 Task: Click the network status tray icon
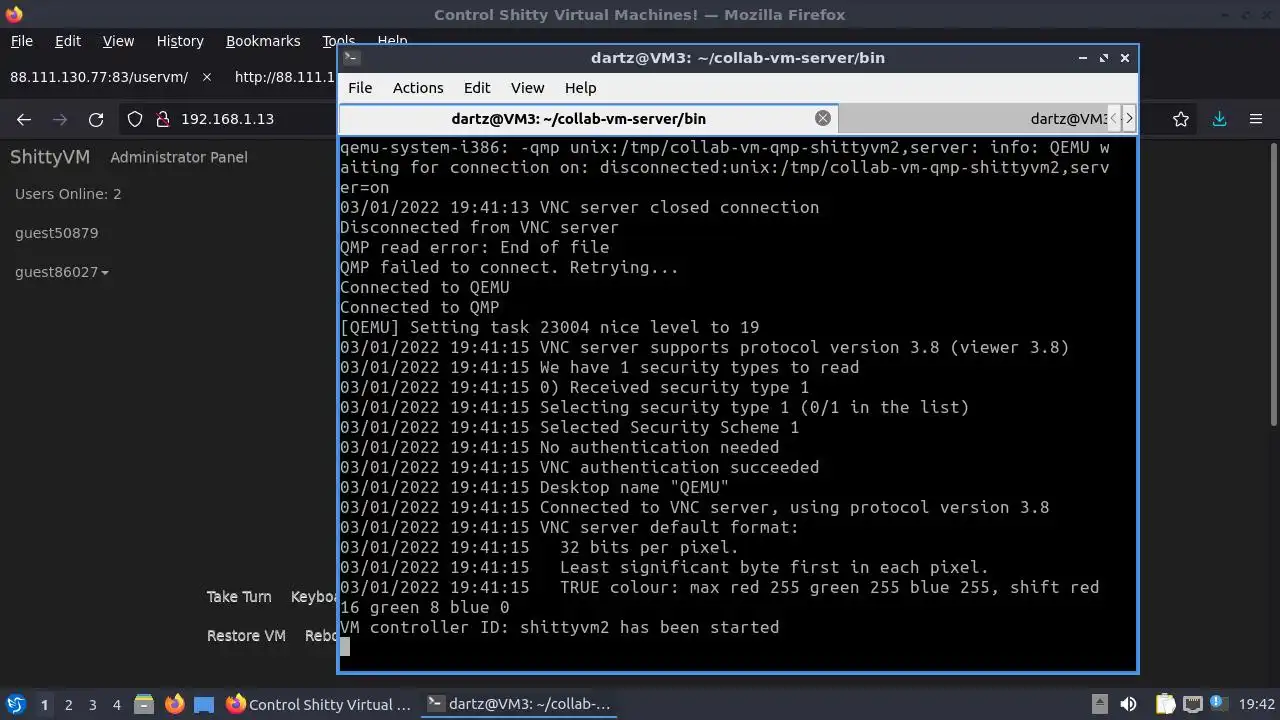(1192, 704)
